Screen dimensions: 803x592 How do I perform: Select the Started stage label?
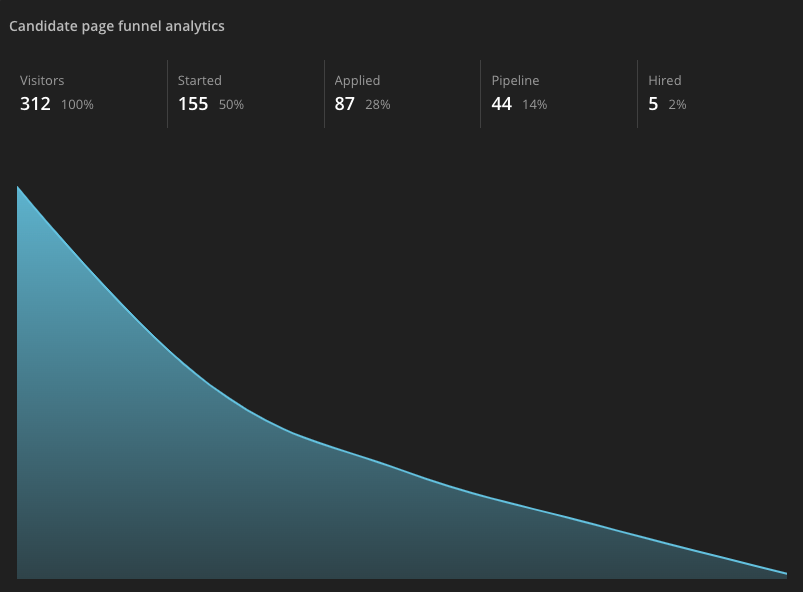pyautogui.click(x=199, y=80)
